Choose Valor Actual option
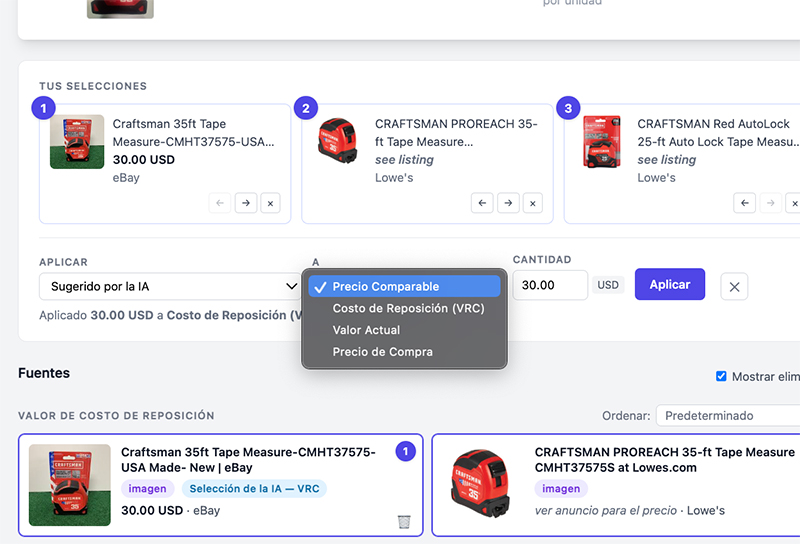 point(404,330)
